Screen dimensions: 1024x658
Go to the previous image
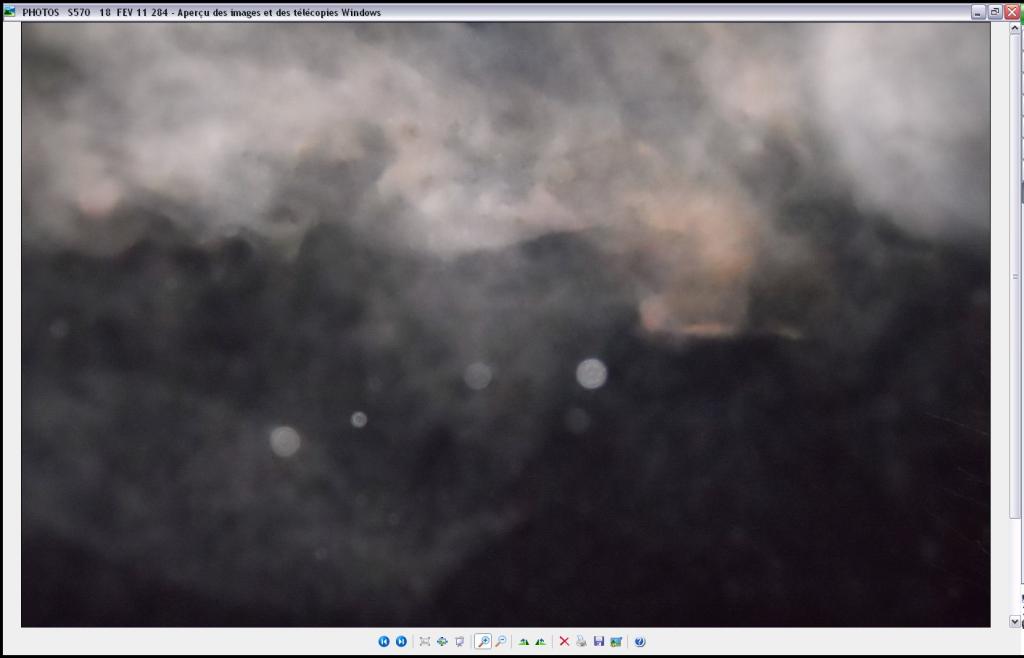[384, 642]
